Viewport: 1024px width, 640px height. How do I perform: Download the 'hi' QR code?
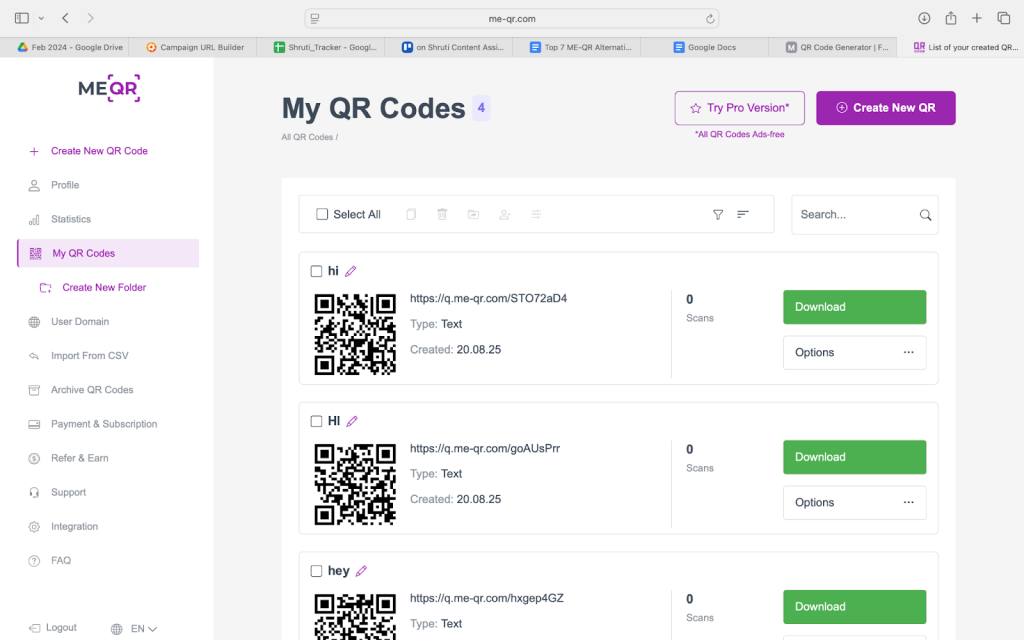tap(854, 307)
